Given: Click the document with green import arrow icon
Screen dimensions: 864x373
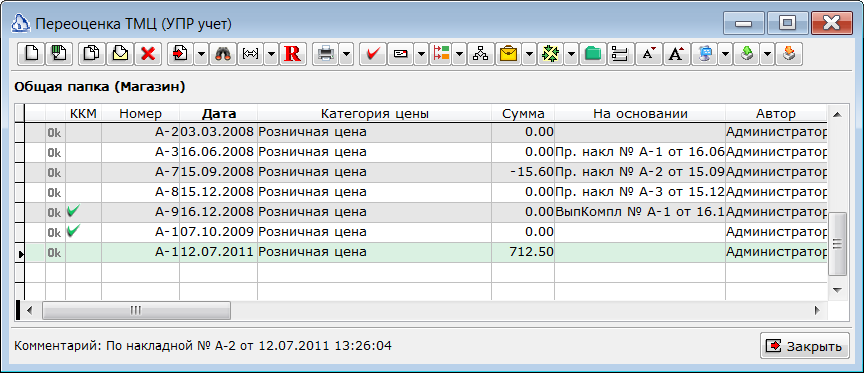Looking at the screenshot, I should [x=58, y=54].
